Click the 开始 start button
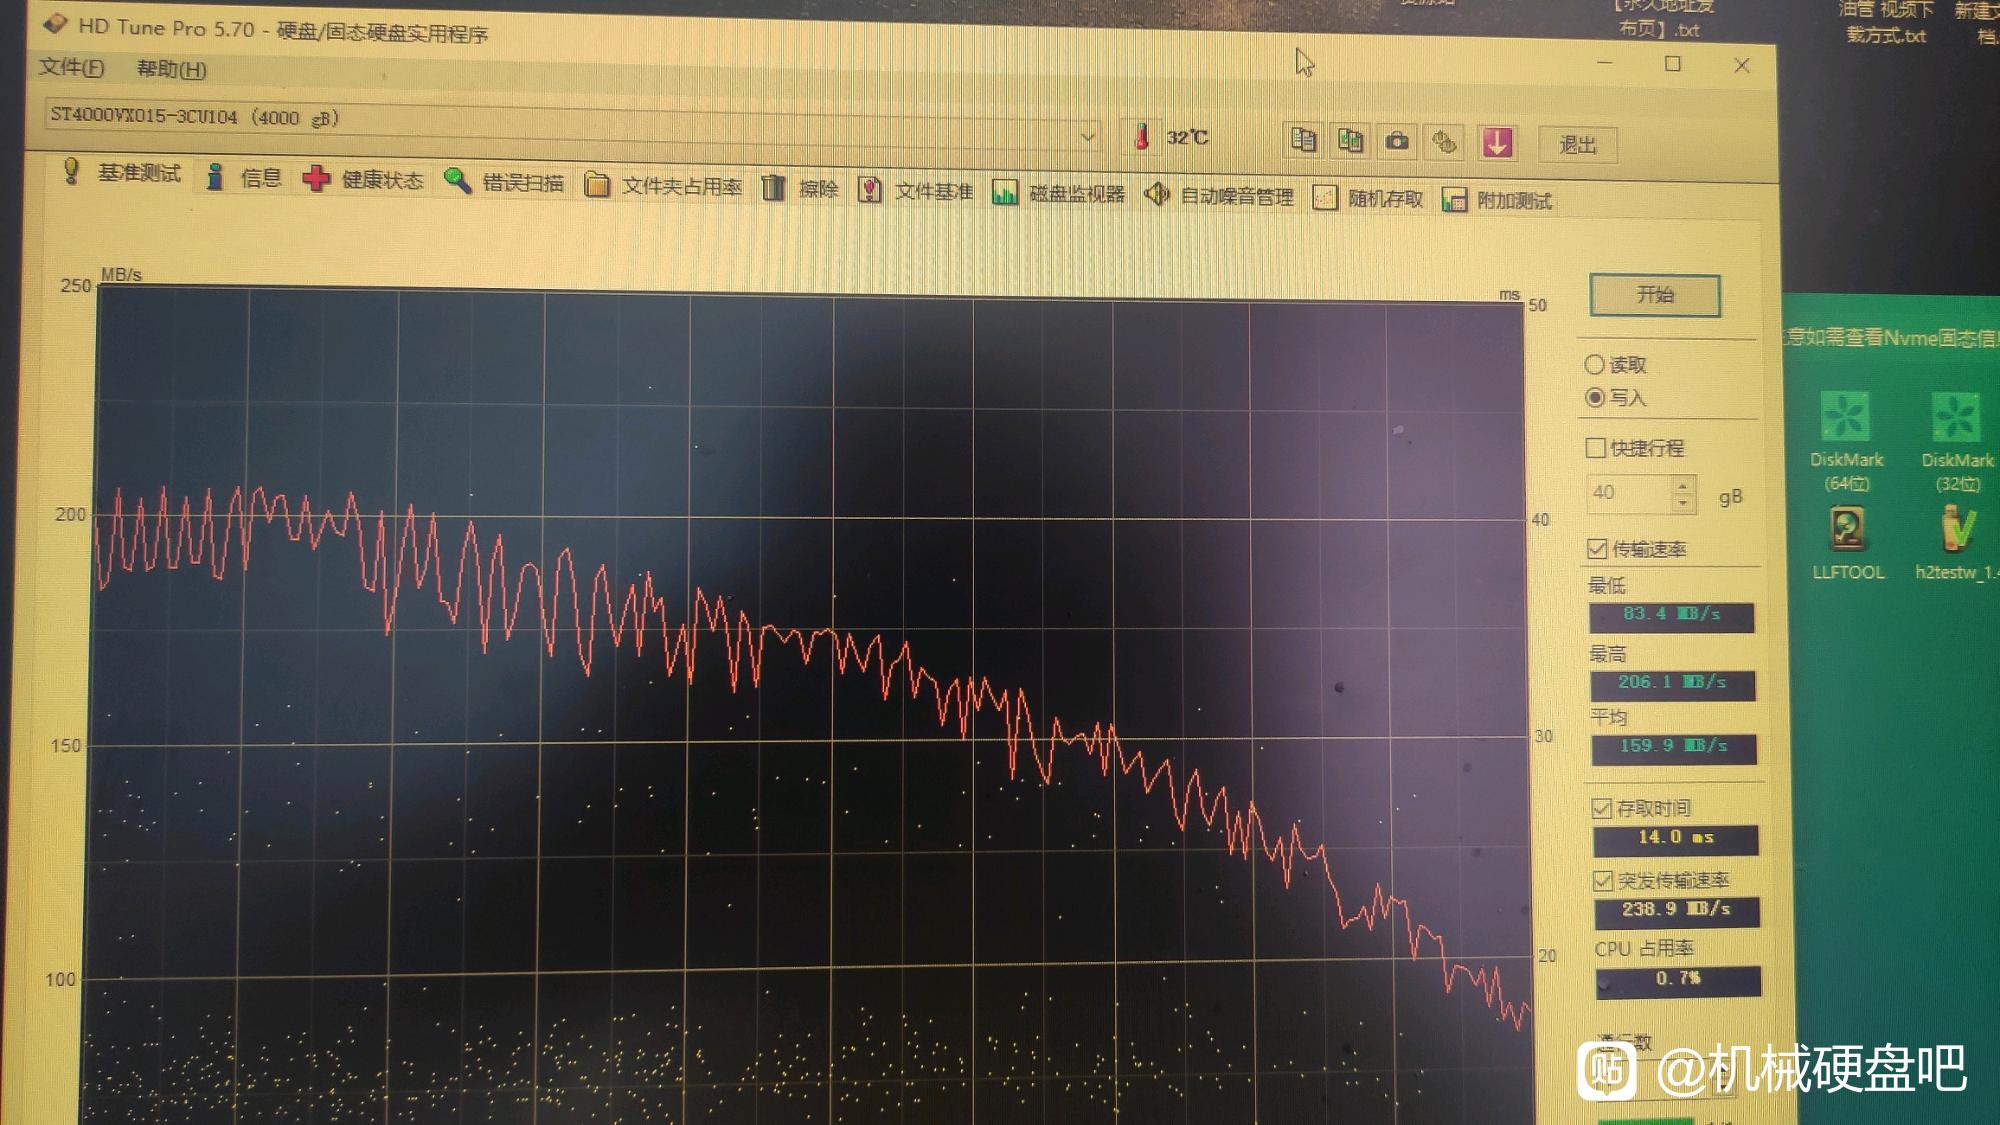 [1655, 295]
